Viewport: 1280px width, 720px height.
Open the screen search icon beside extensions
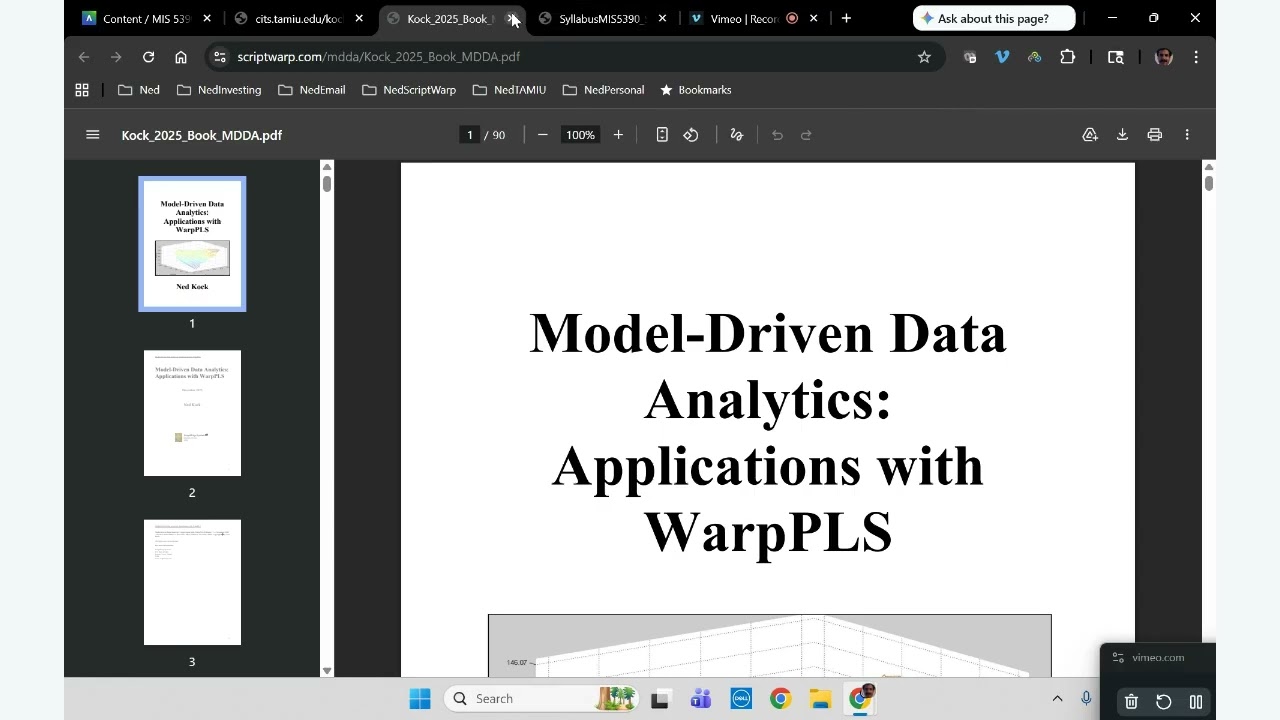1116,57
